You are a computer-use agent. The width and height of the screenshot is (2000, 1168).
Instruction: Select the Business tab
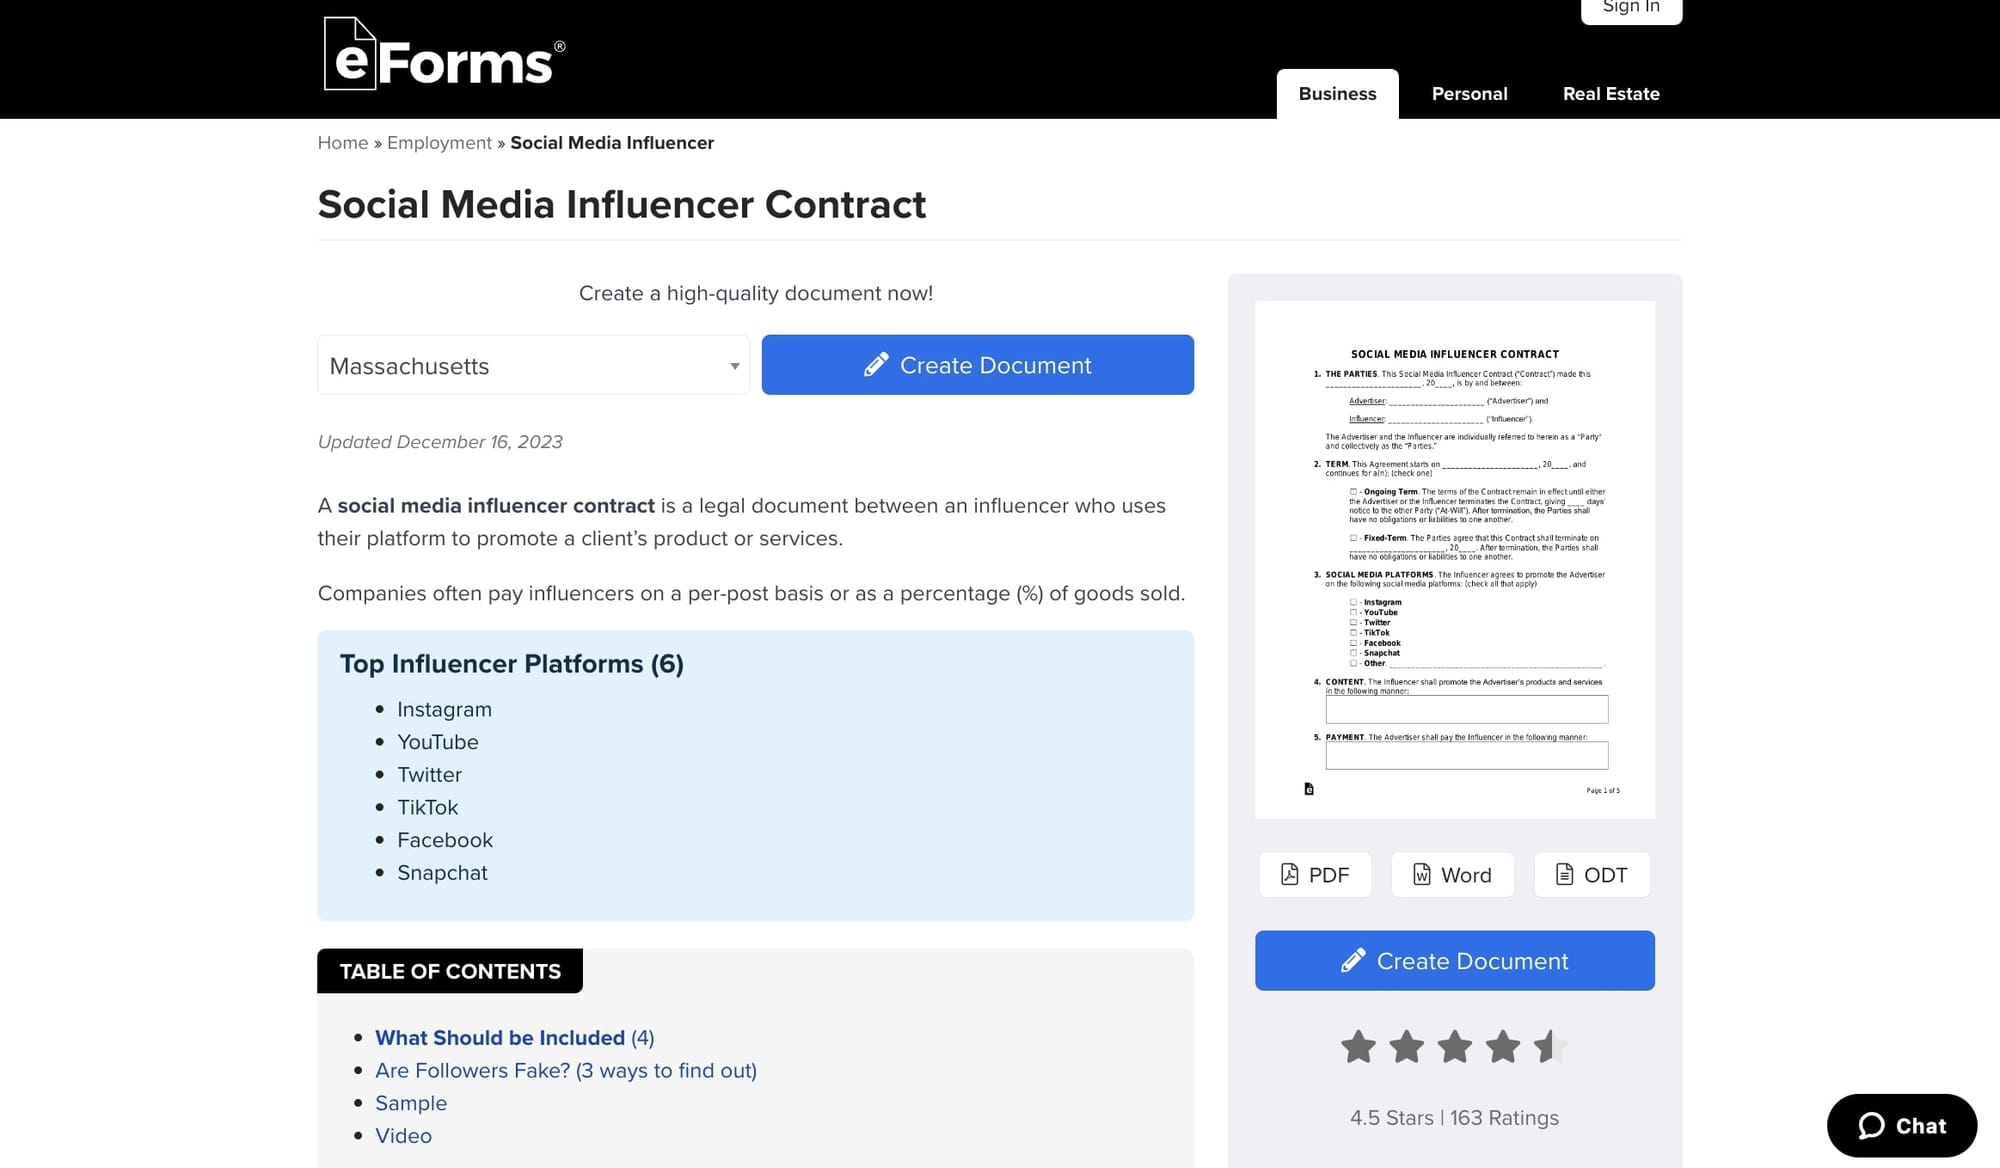click(1337, 93)
